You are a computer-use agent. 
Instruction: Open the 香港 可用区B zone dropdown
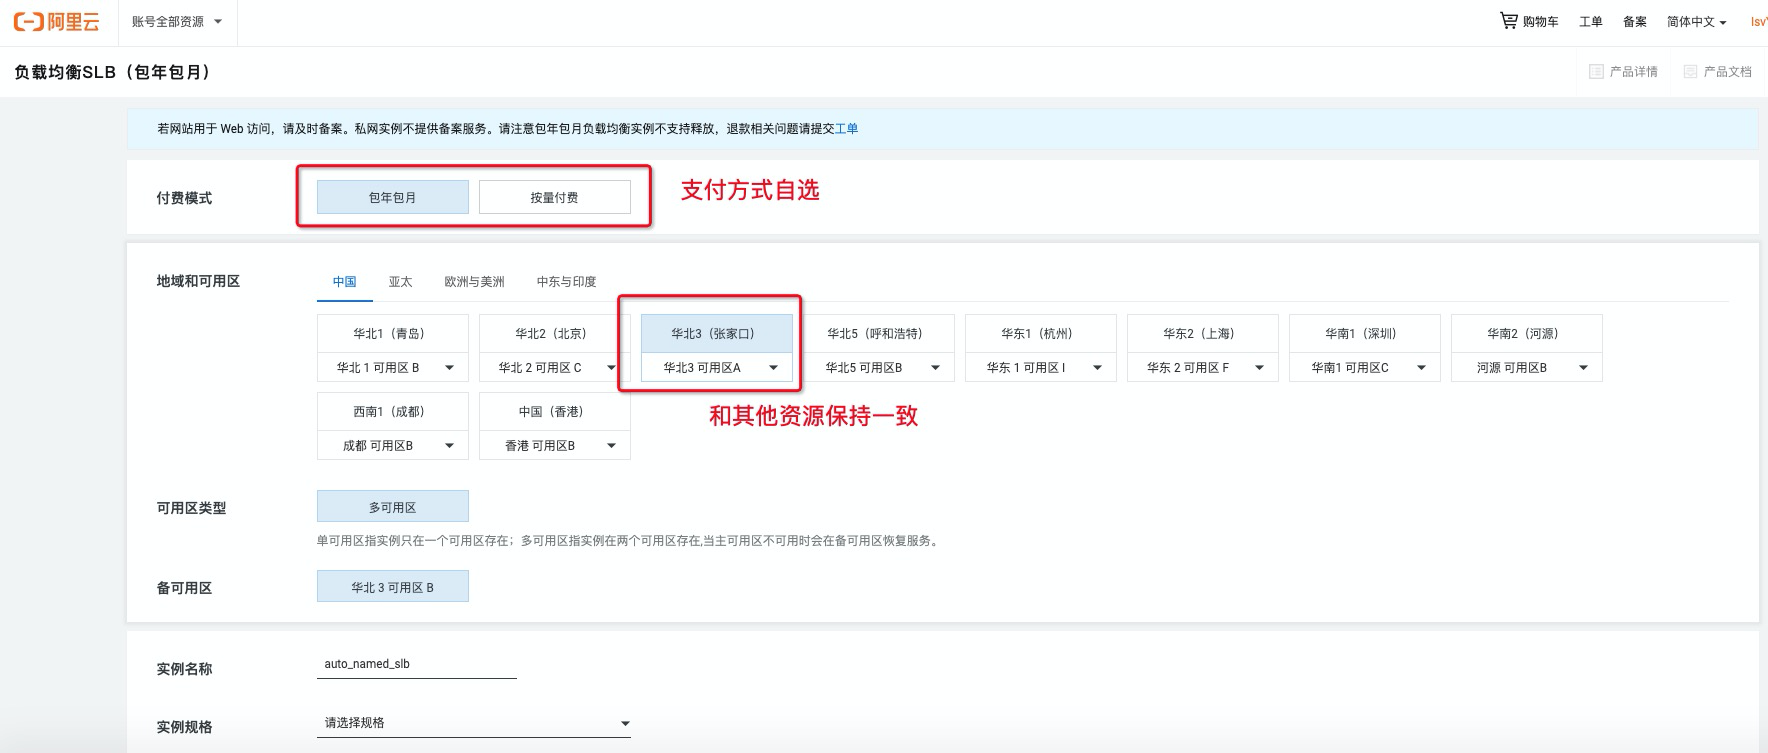tap(555, 446)
